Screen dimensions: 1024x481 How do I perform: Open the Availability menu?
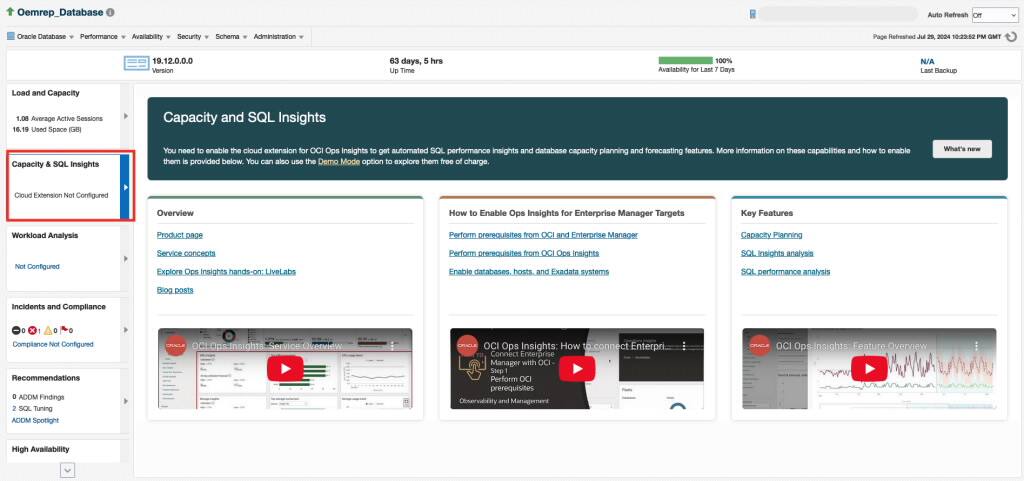151,37
